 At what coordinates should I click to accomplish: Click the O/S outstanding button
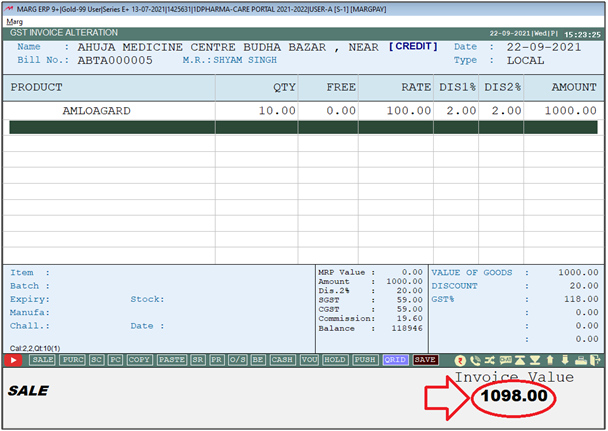point(237,360)
